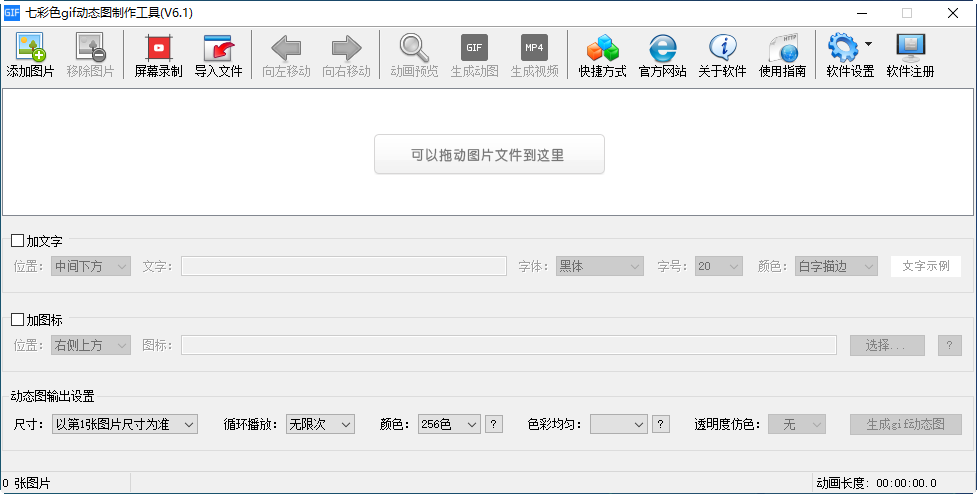The width and height of the screenshot is (977, 494).
Task: Open 动画预览 animation preview
Action: tap(414, 55)
